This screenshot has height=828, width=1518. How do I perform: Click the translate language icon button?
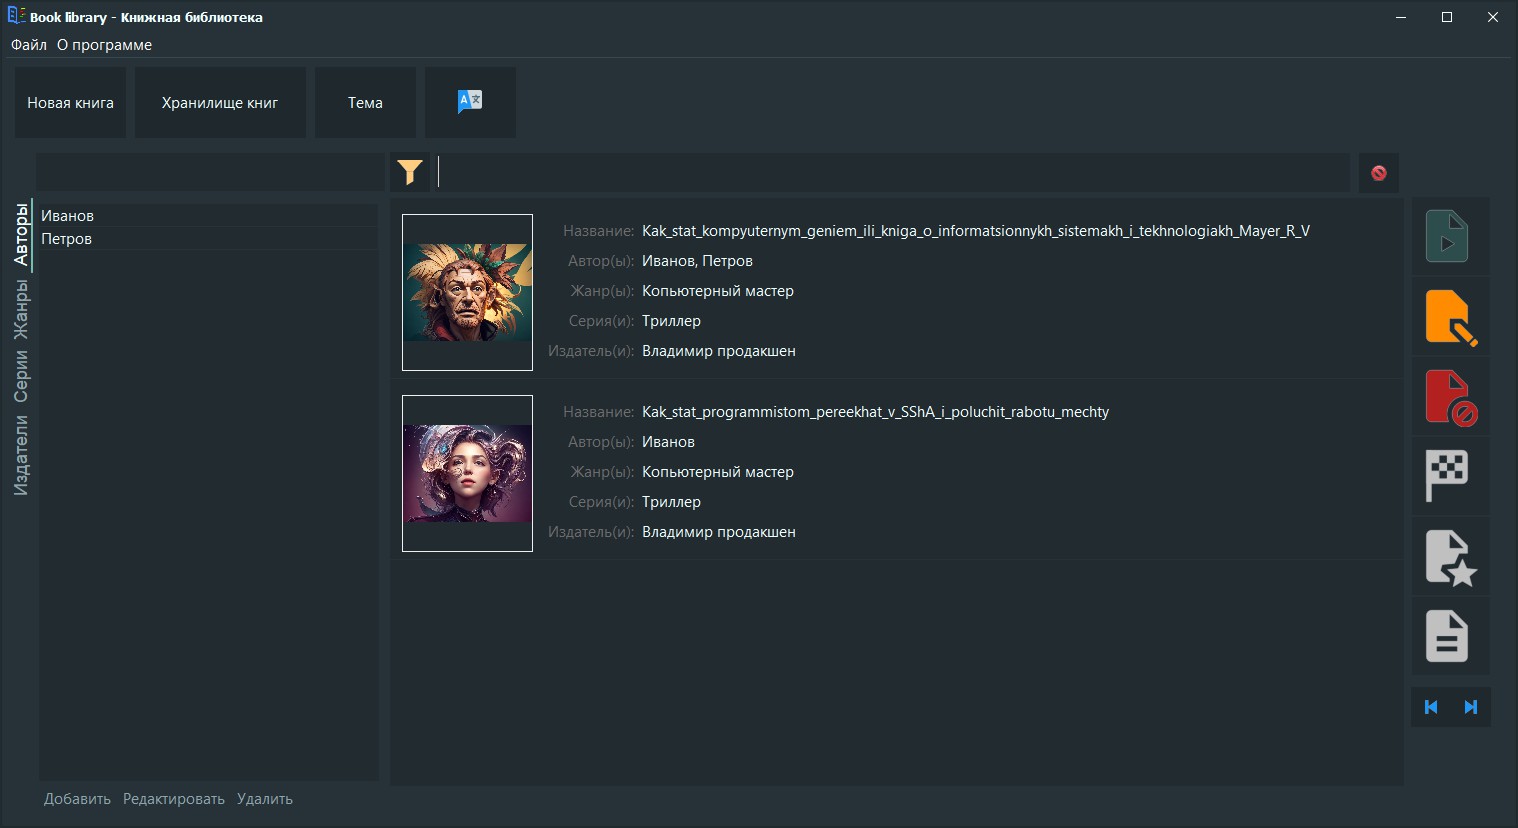(470, 102)
